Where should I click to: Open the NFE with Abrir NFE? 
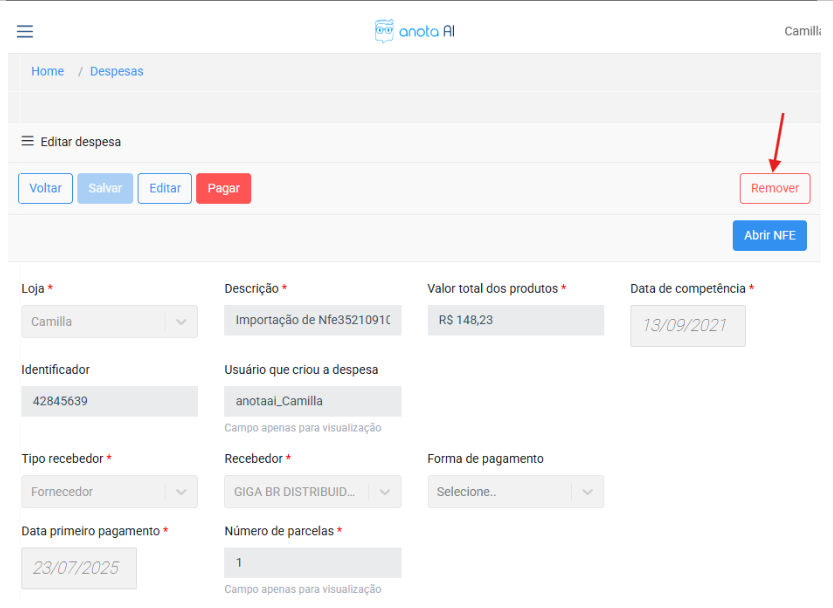tap(769, 236)
